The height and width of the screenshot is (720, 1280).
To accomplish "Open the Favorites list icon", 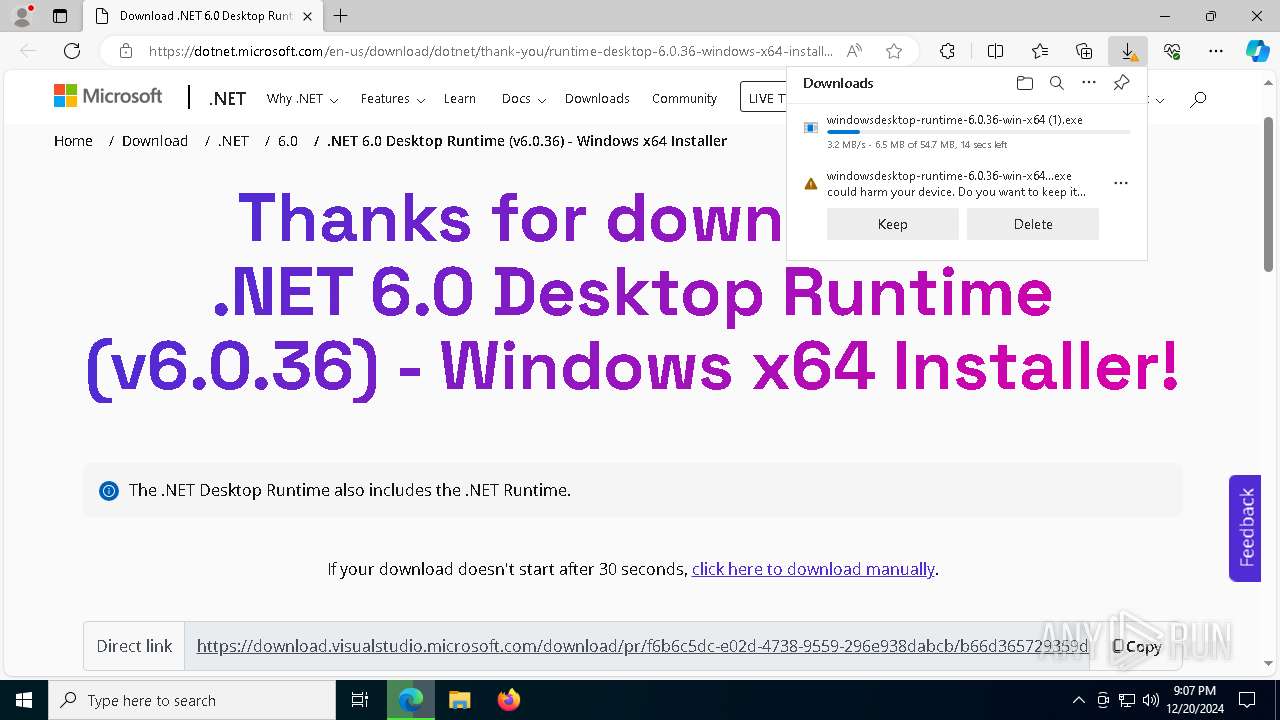I will click(x=1040, y=51).
